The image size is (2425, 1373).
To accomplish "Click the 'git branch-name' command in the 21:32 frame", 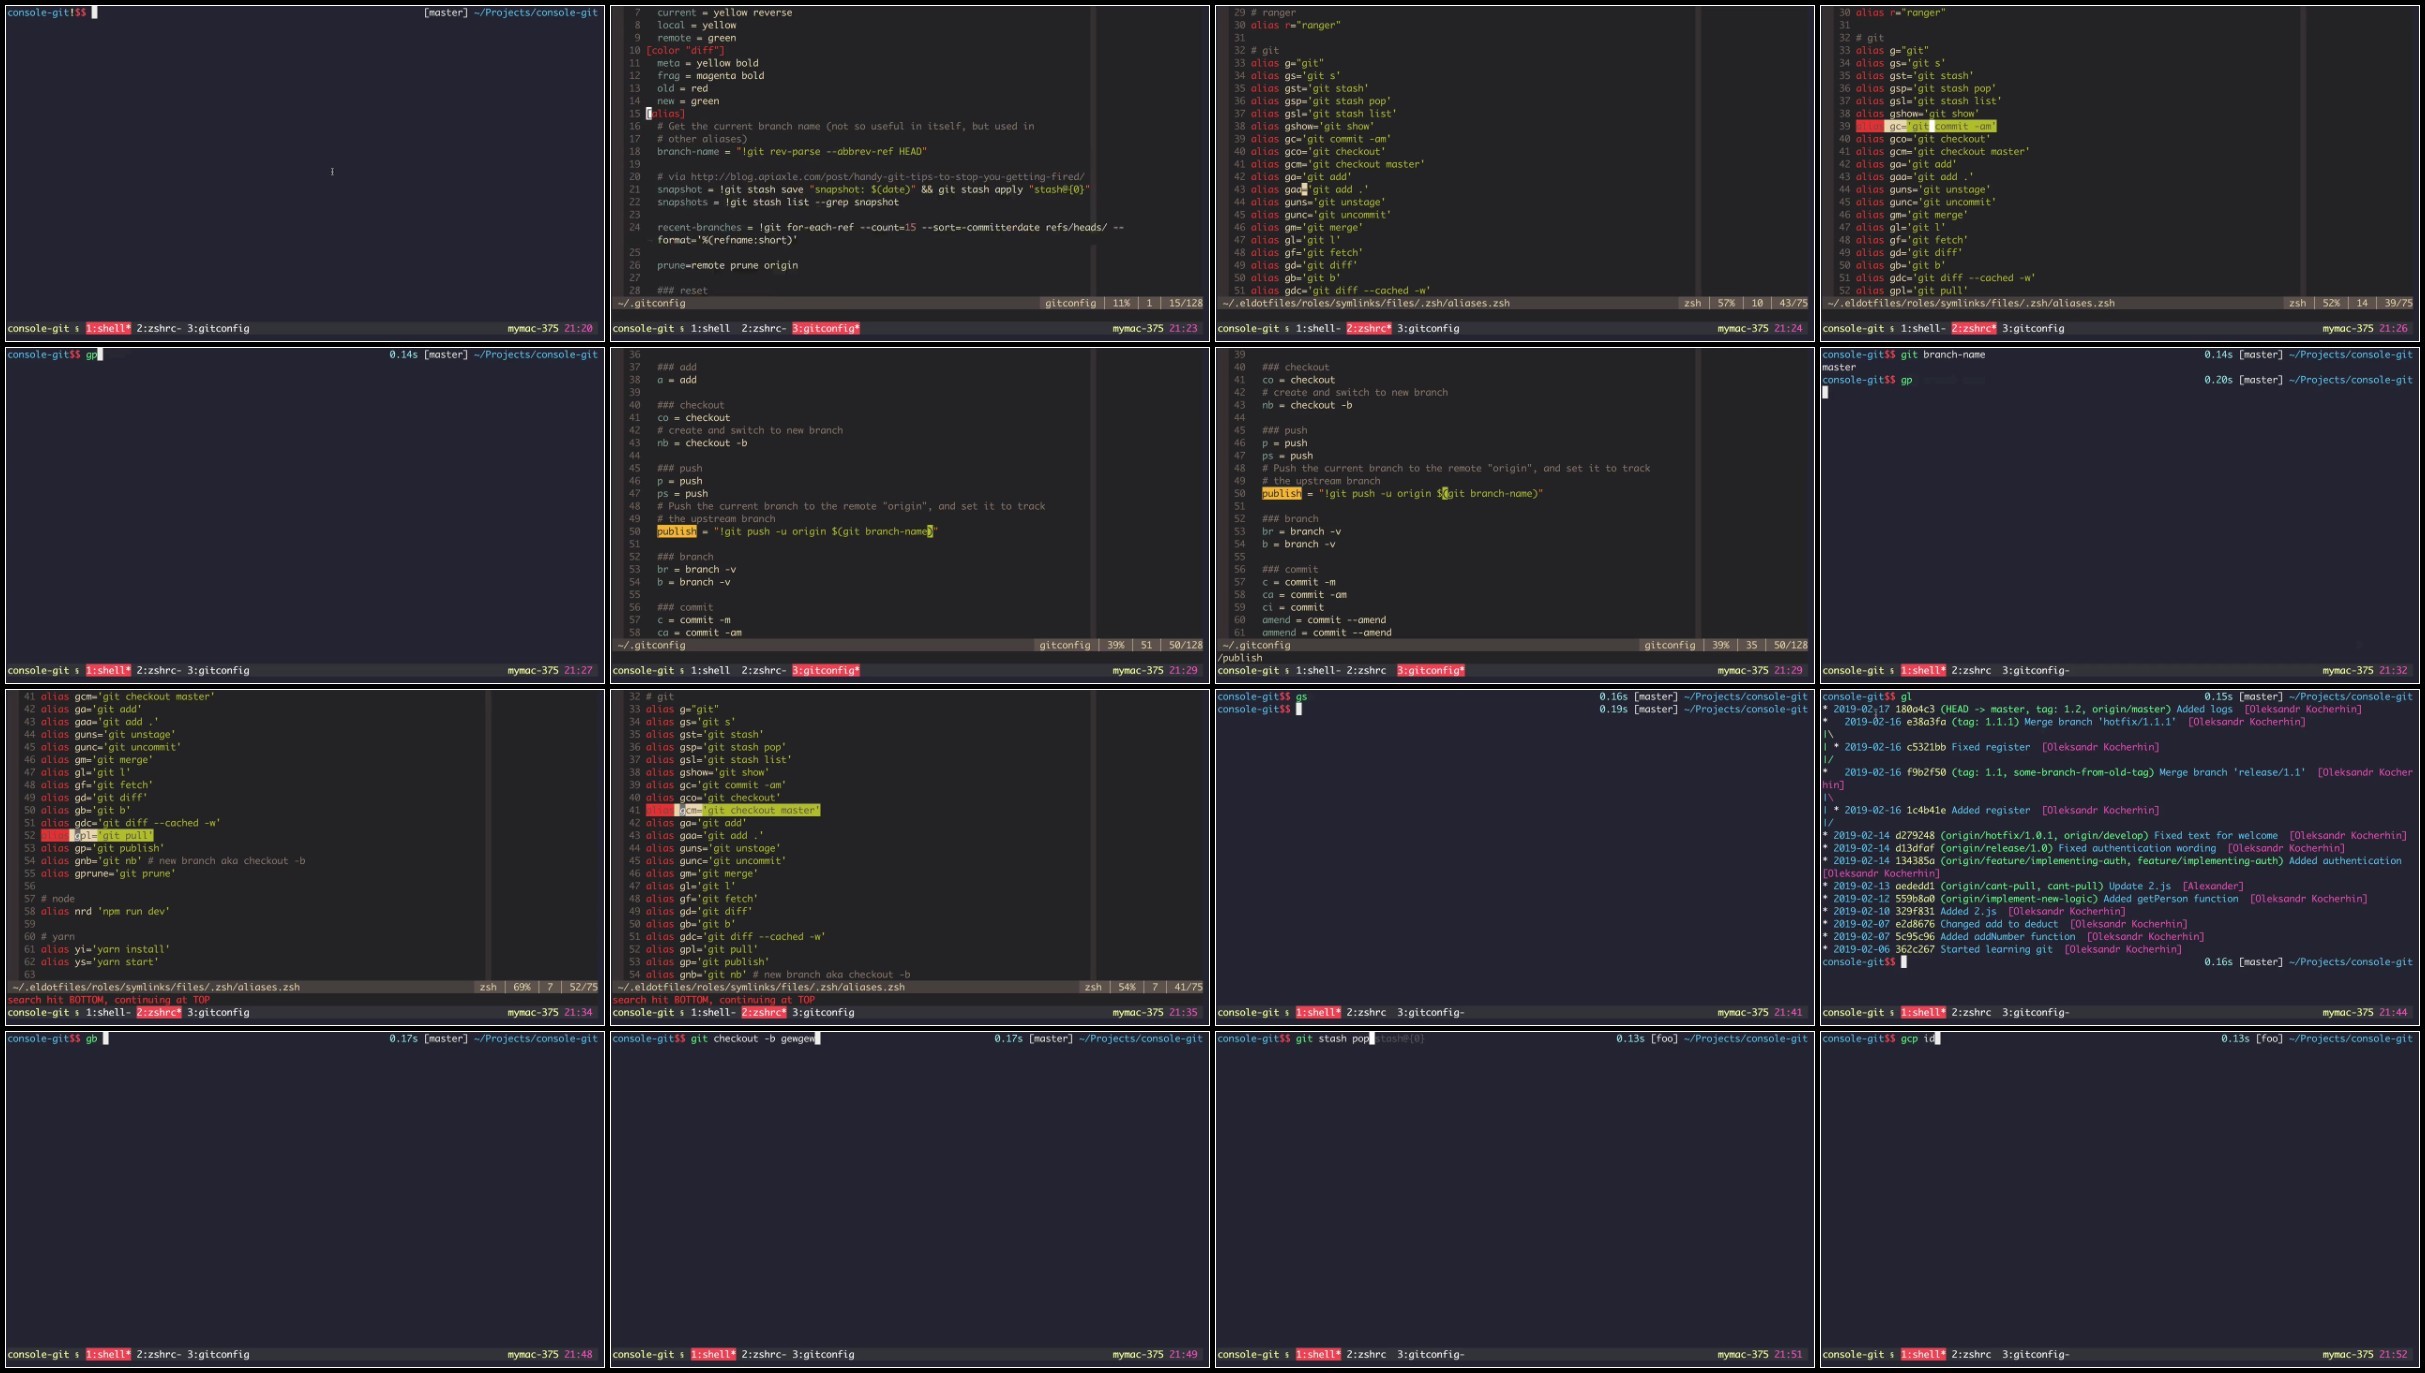I will (1942, 354).
